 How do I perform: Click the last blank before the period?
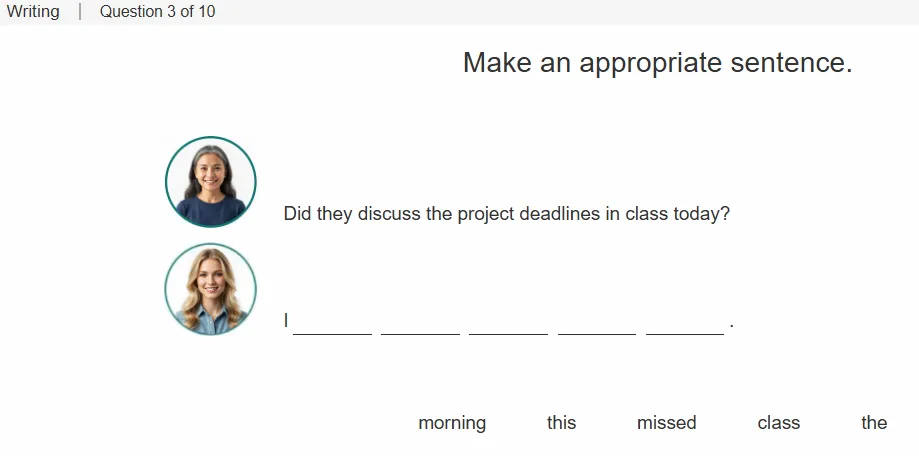pos(685,323)
